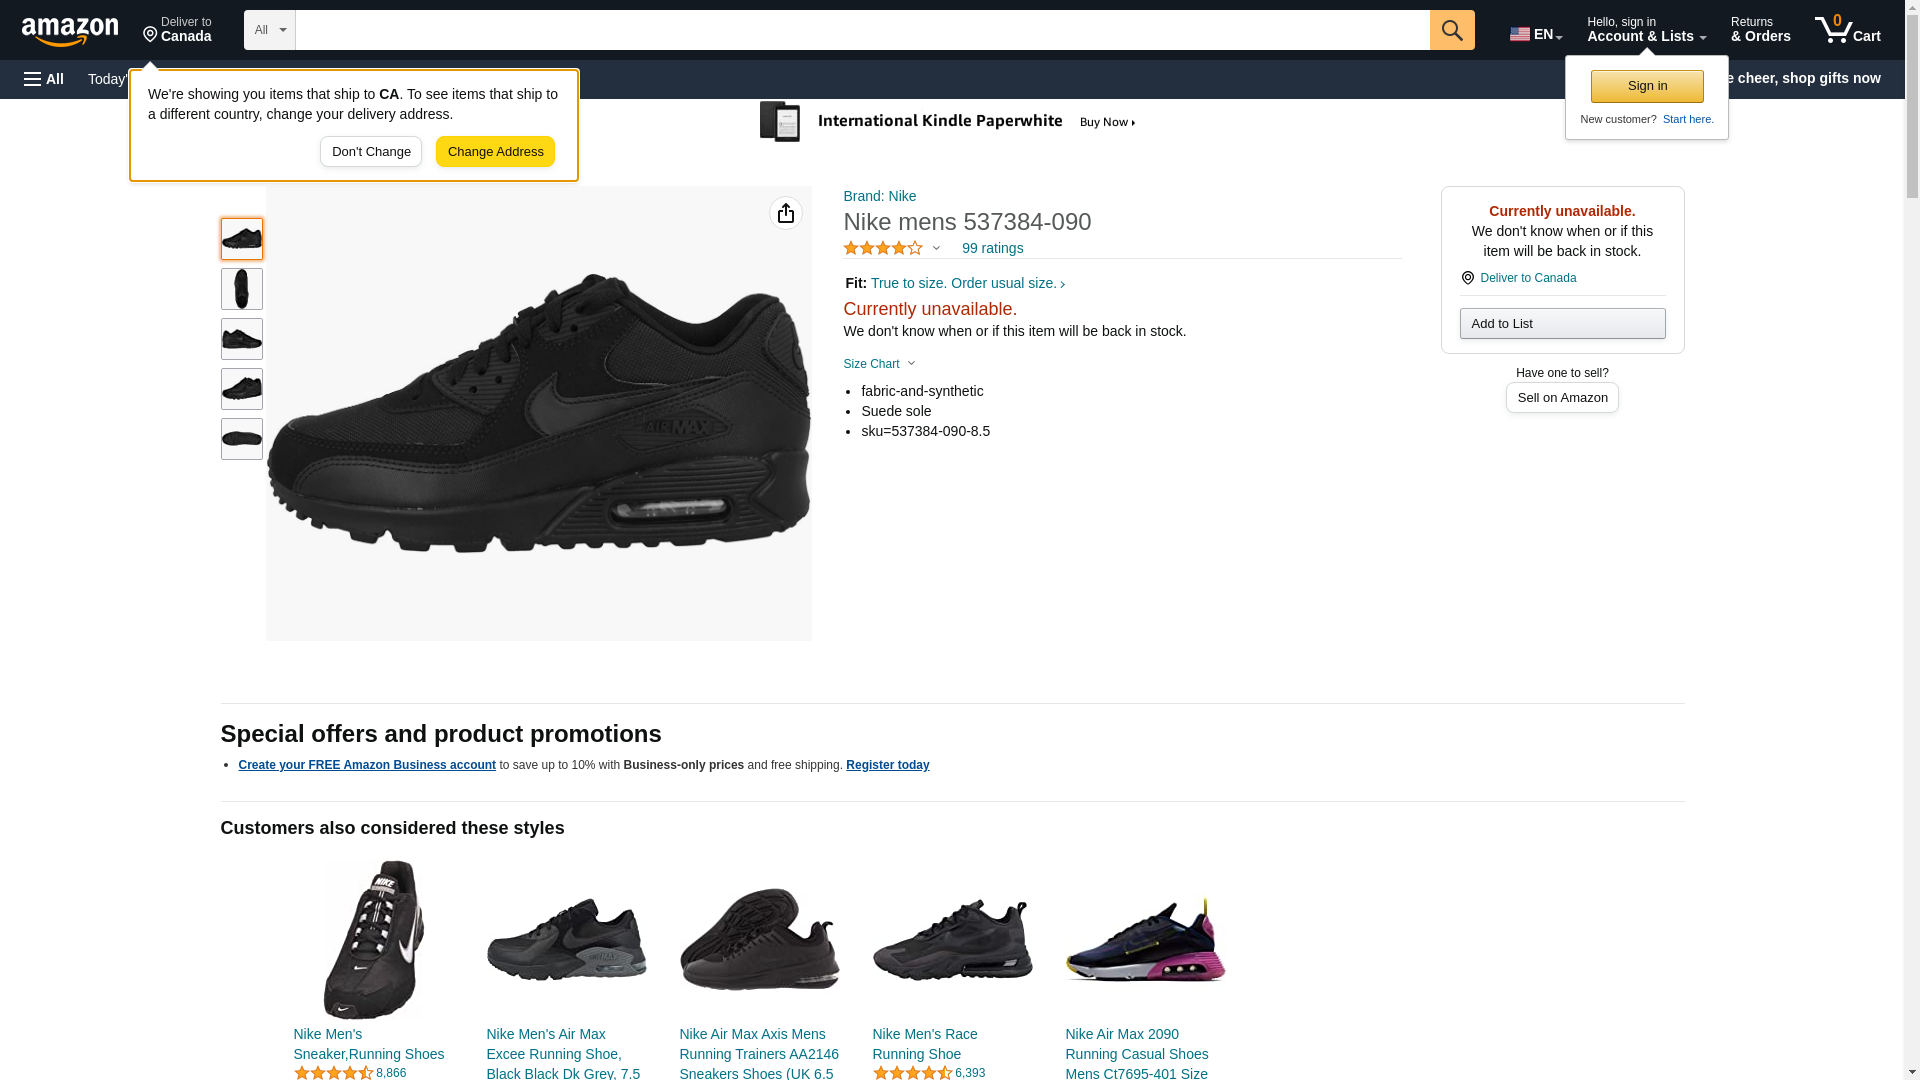This screenshot has width=1920, height=1080.
Task: Click the search magnifier button
Action: pyautogui.click(x=1452, y=30)
